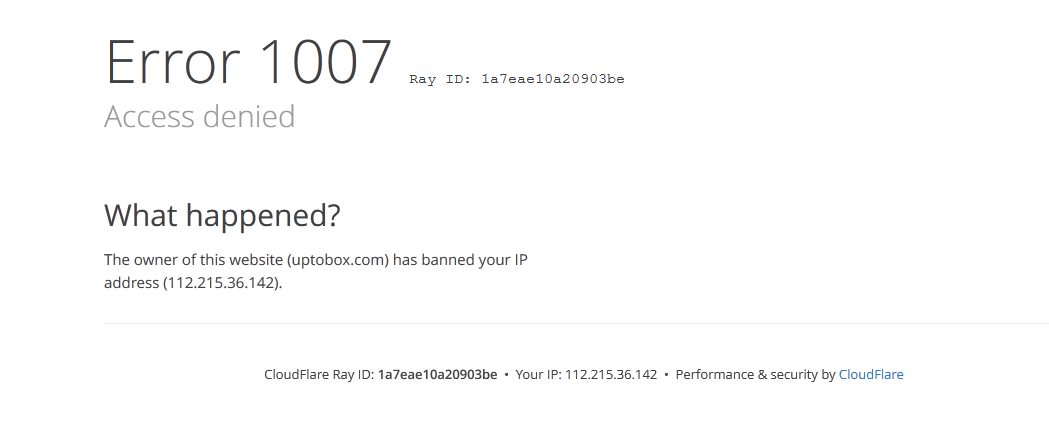Click the Your IP text in footer
The width and height of the screenshot is (1049, 439).
(x=586, y=375)
